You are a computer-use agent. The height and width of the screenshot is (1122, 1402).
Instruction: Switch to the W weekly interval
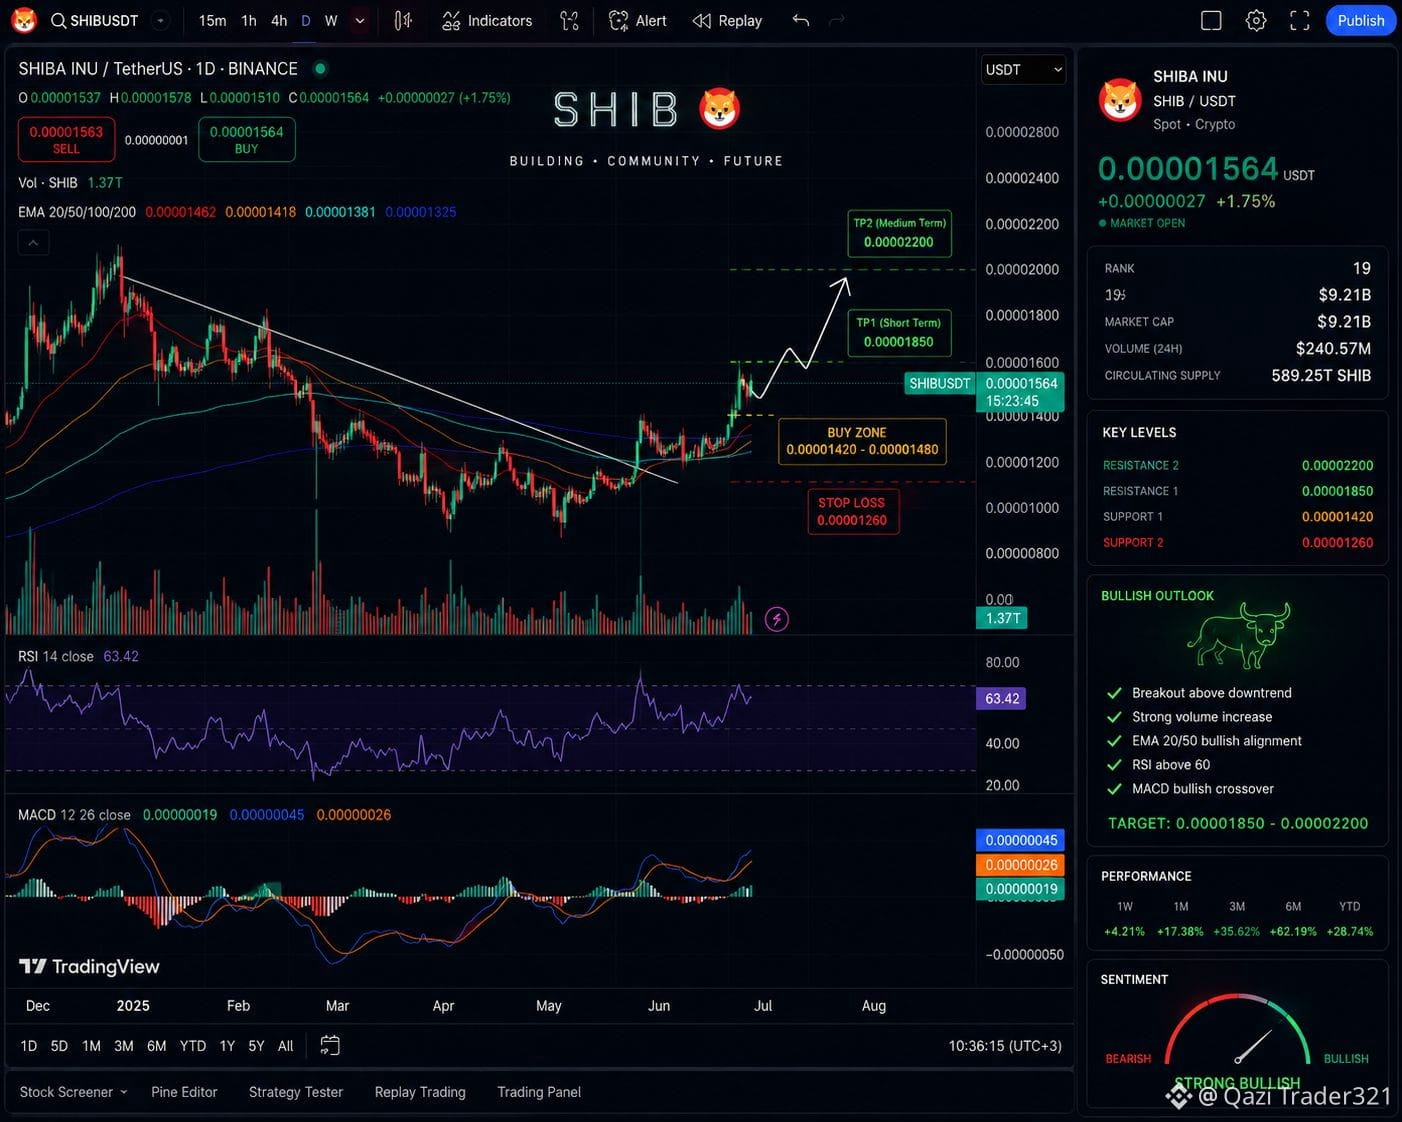point(331,21)
